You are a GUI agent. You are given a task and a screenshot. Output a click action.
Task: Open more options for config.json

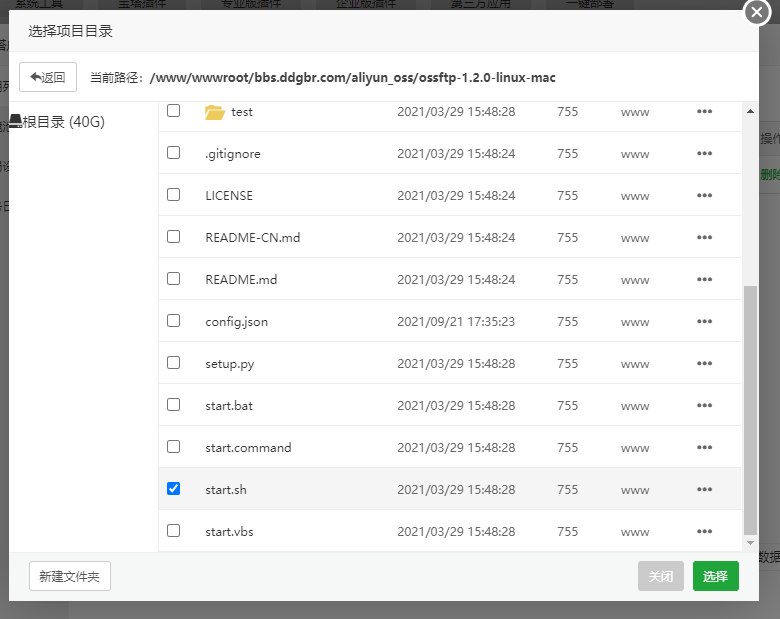(704, 322)
